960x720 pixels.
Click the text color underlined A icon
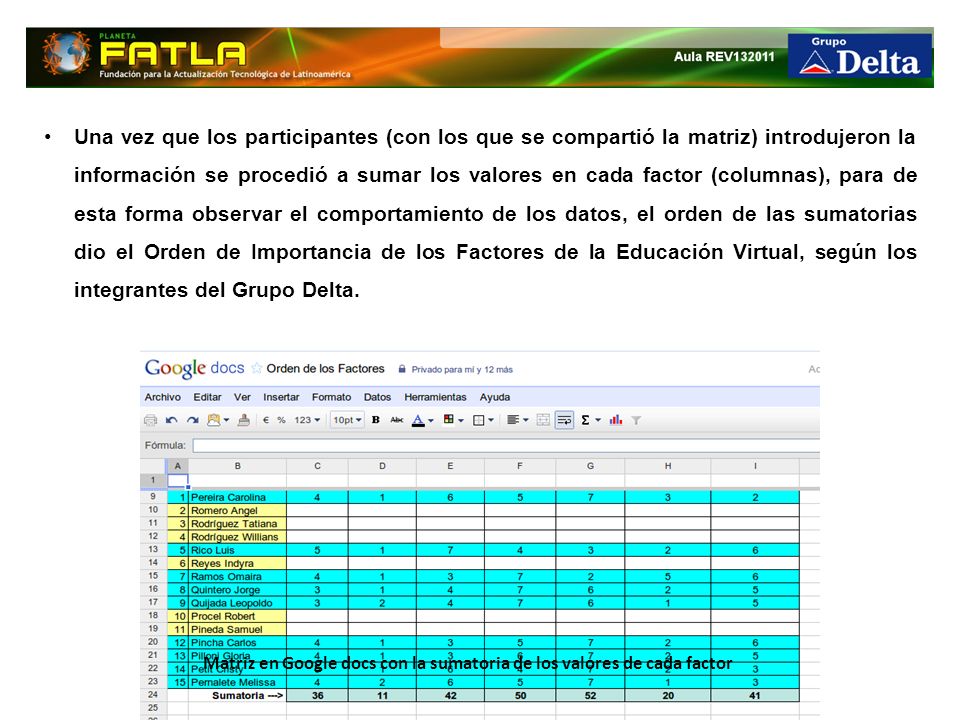(418, 420)
